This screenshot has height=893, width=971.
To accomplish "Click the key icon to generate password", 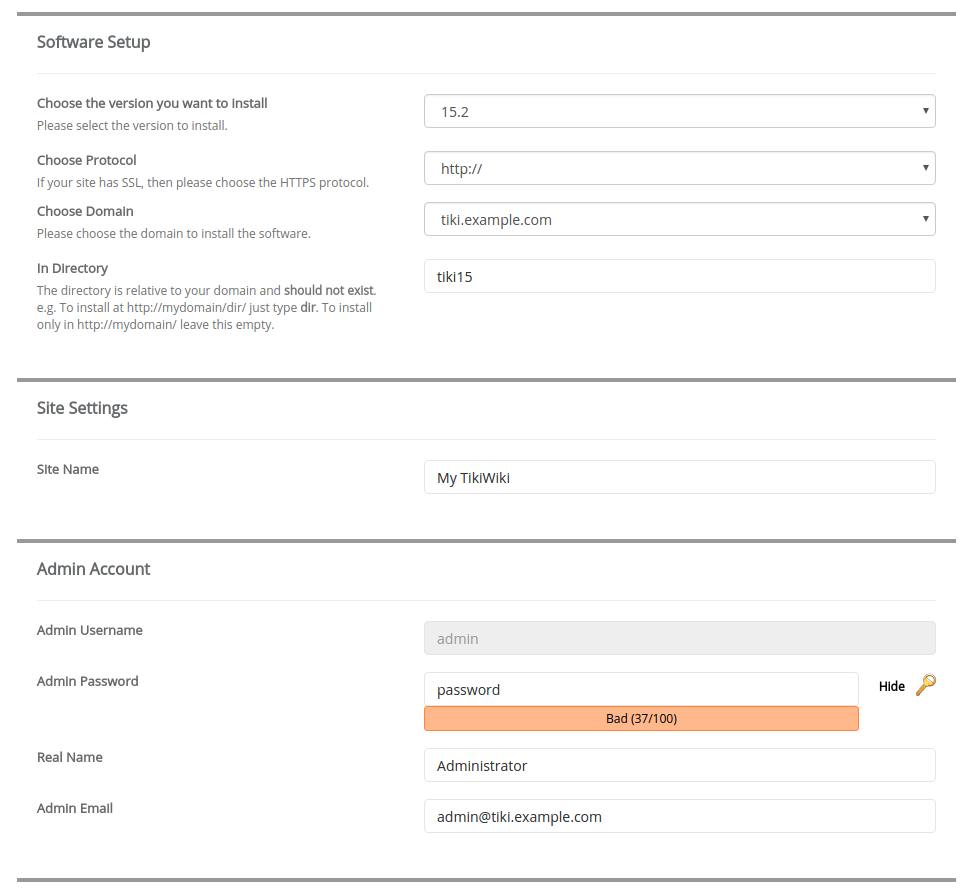I will coord(926,685).
